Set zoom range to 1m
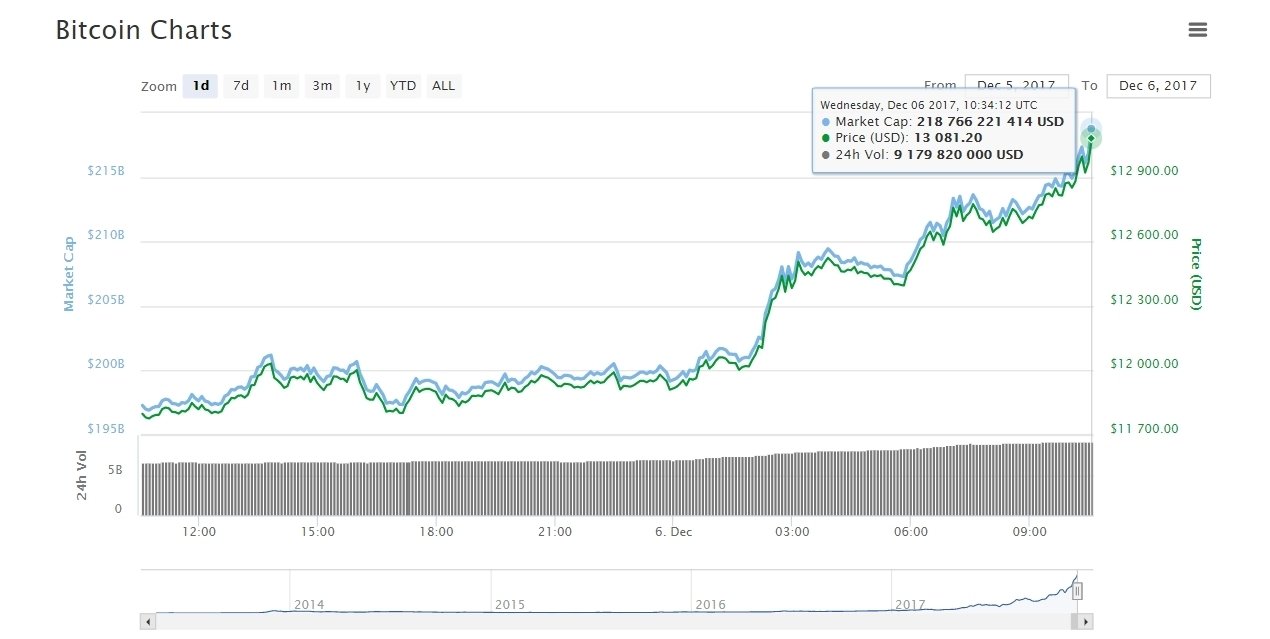The height and width of the screenshot is (639, 1270). [x=282, y=86]
